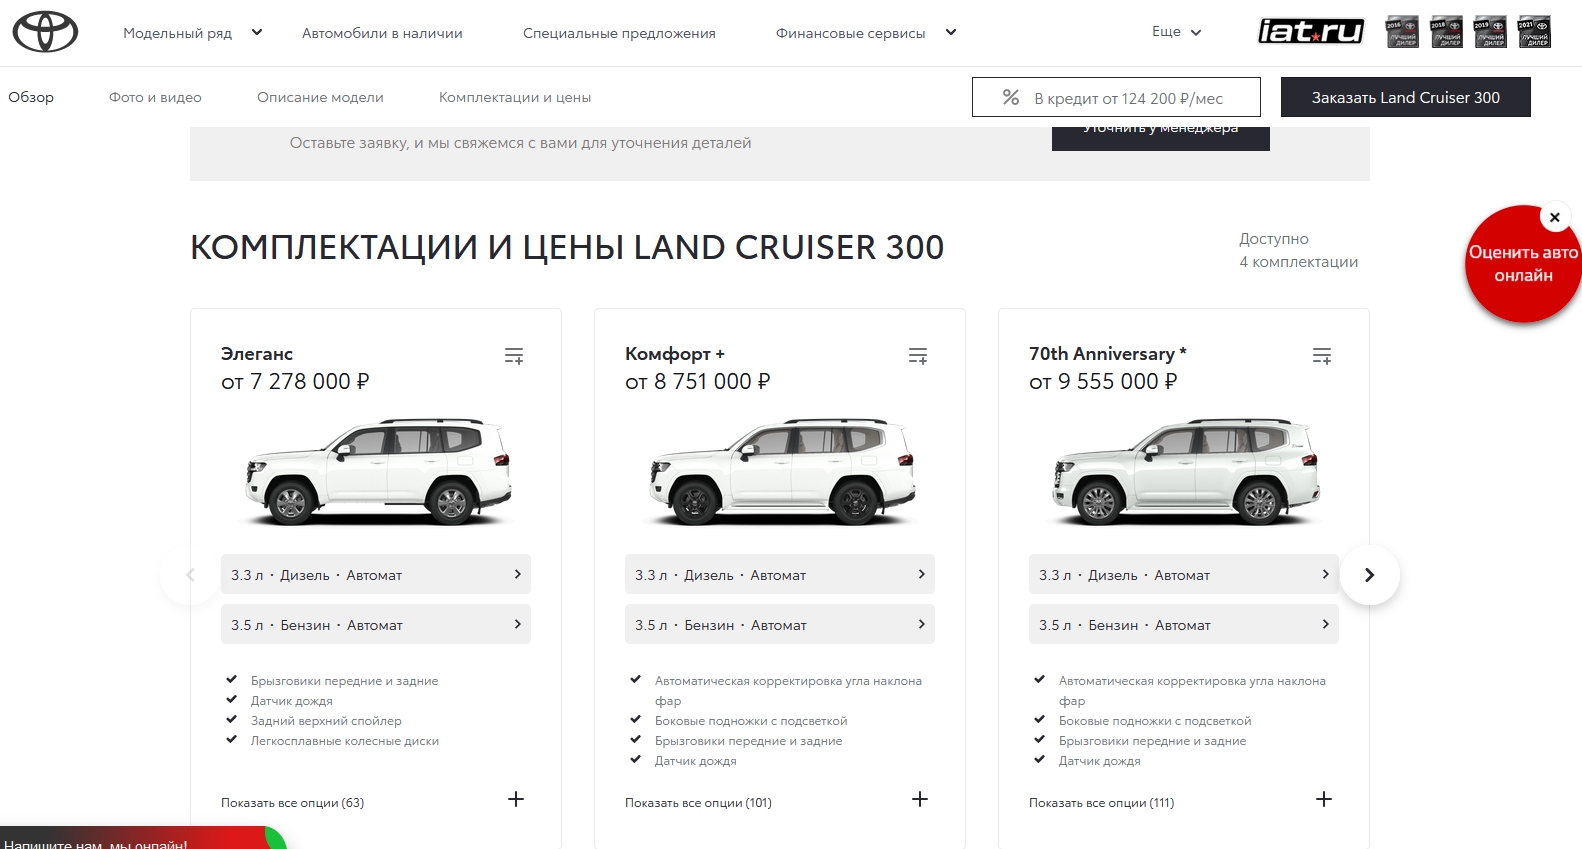The image size is (1582, 849).
Task: Add 70th Anniversary to comparison list icon
Action: tap(1322, 356)
